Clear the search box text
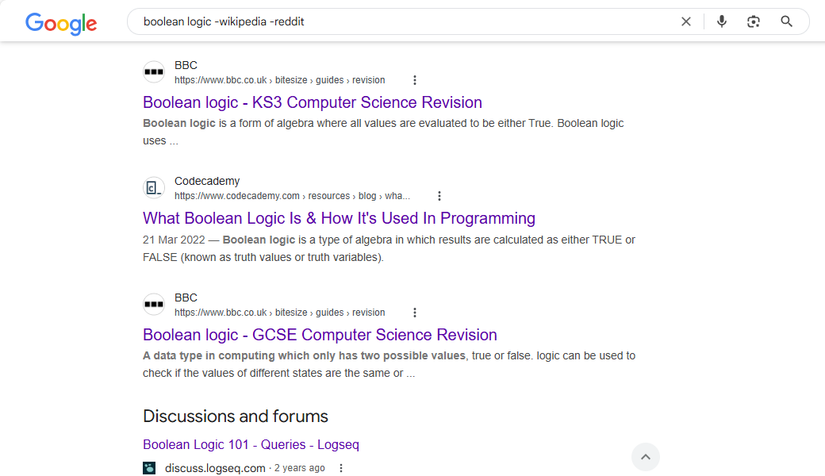This screenshot has width=825, height=476. pyautogui.click(x=686, y=21)
